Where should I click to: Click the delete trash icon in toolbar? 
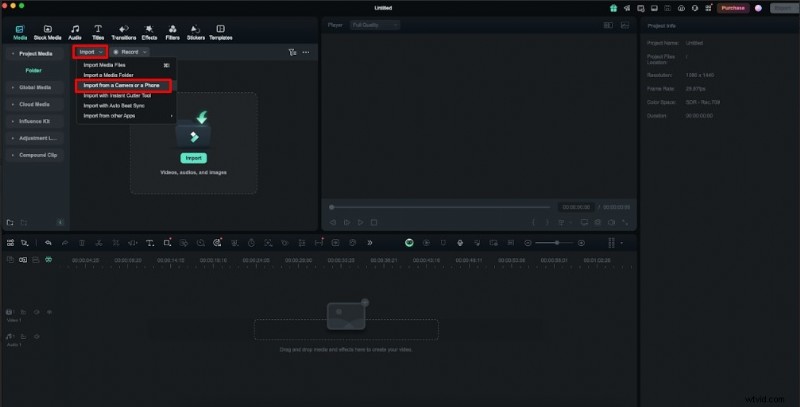tap(82, 243)
